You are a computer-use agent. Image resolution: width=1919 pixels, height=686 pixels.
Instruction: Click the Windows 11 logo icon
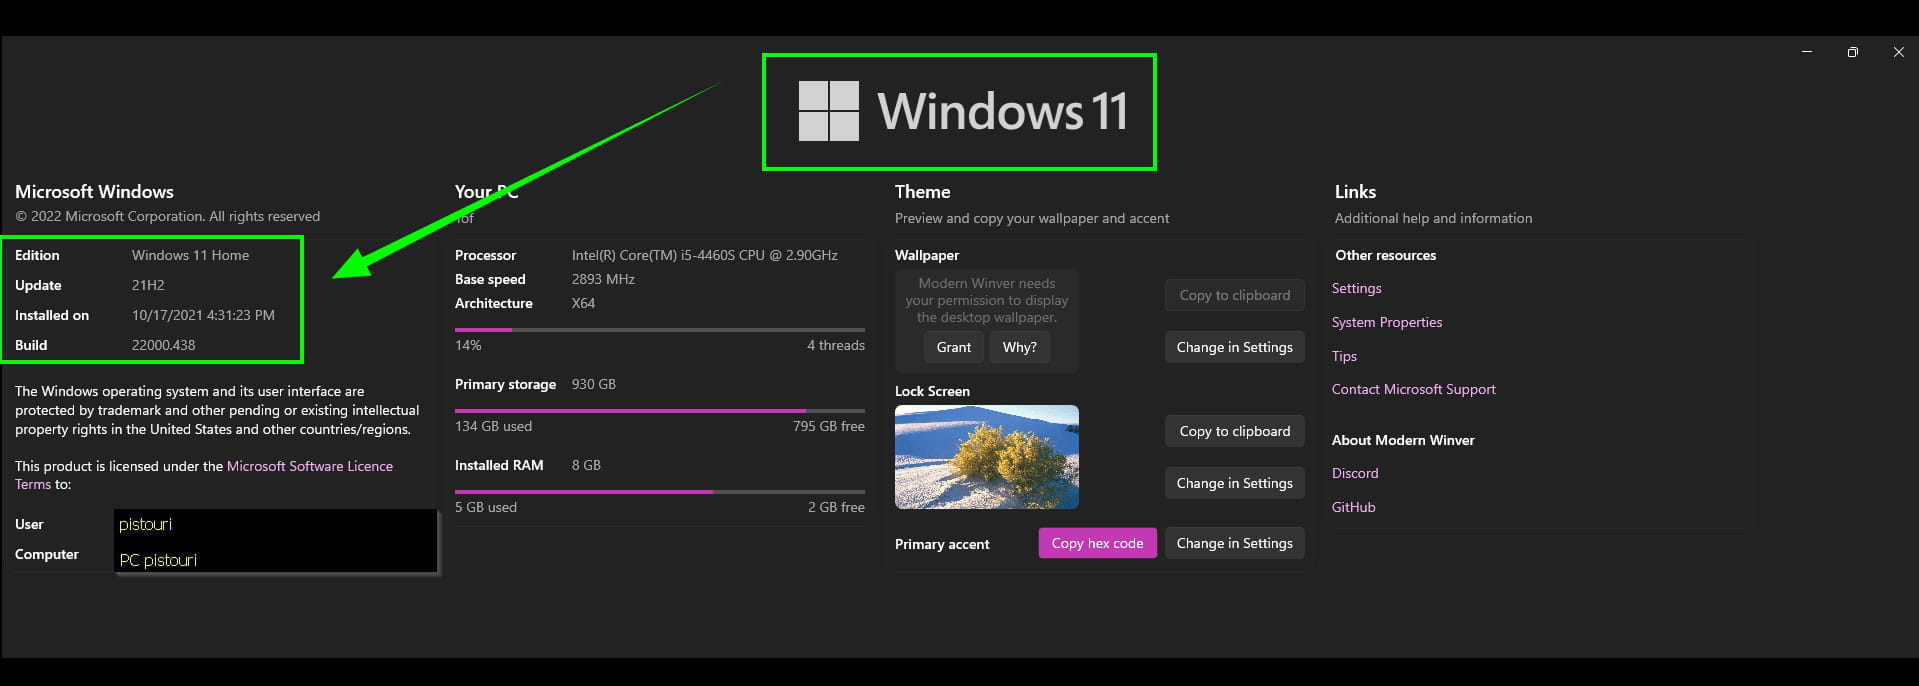pyautogui.click(x=828, y=111)
